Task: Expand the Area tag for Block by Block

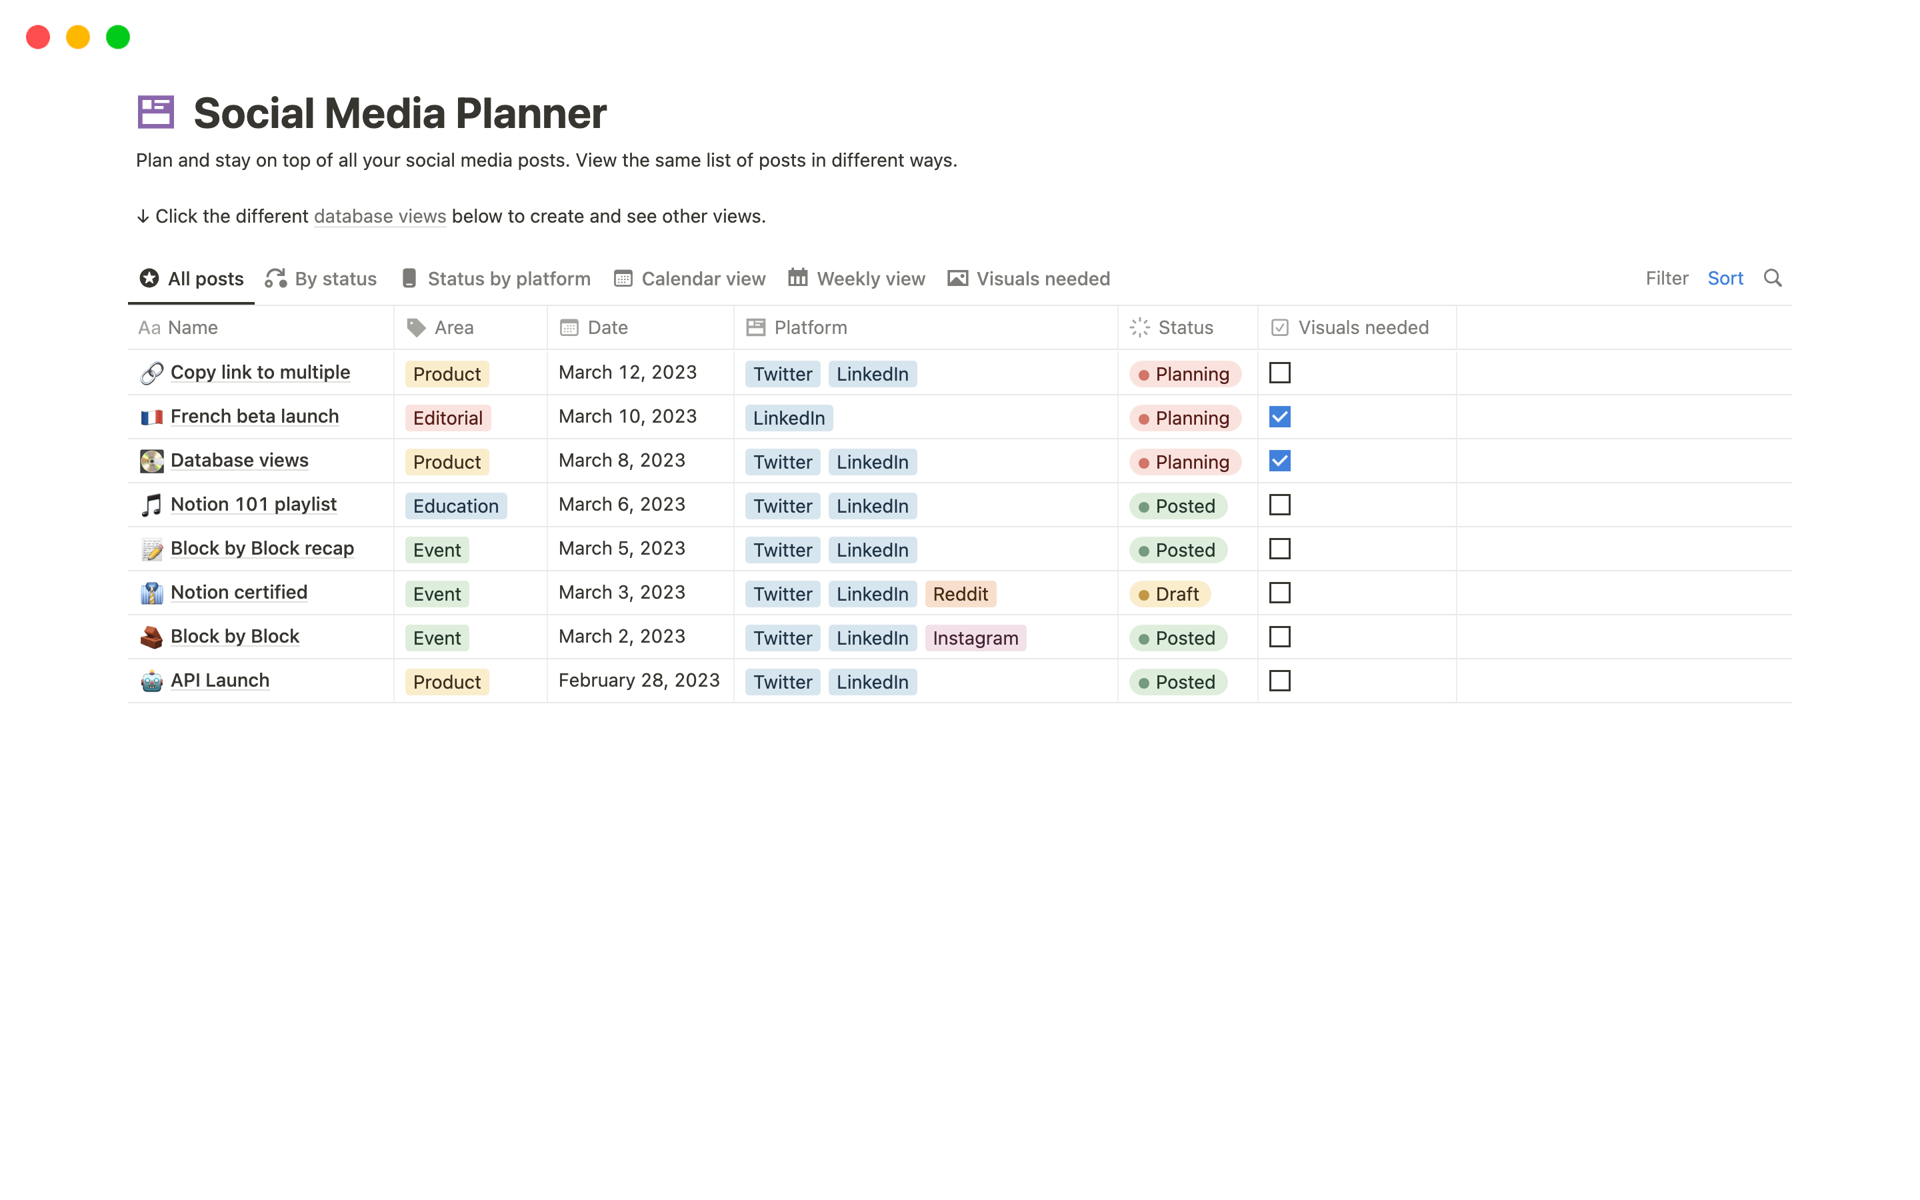Action: 438,636
